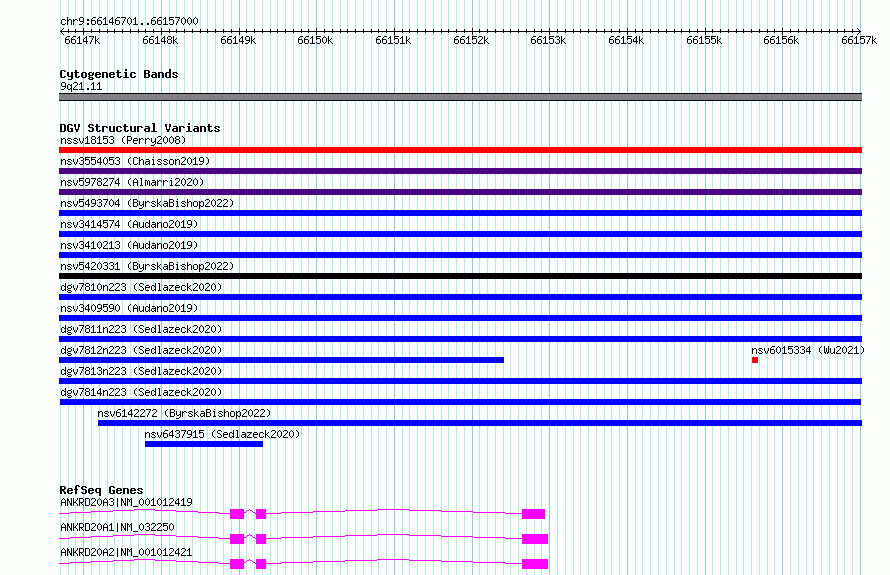Click the red nssv18153 variant bar
Viewport: 890px width, 575px height.
pos(460,150)
